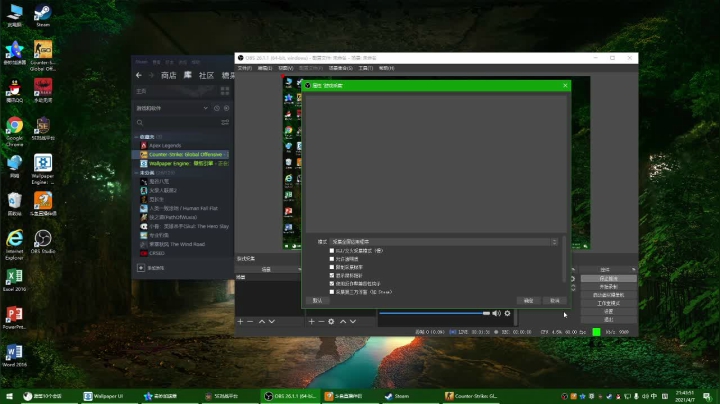Click the Cancel button in properties dialog

(x=555, y=300)
